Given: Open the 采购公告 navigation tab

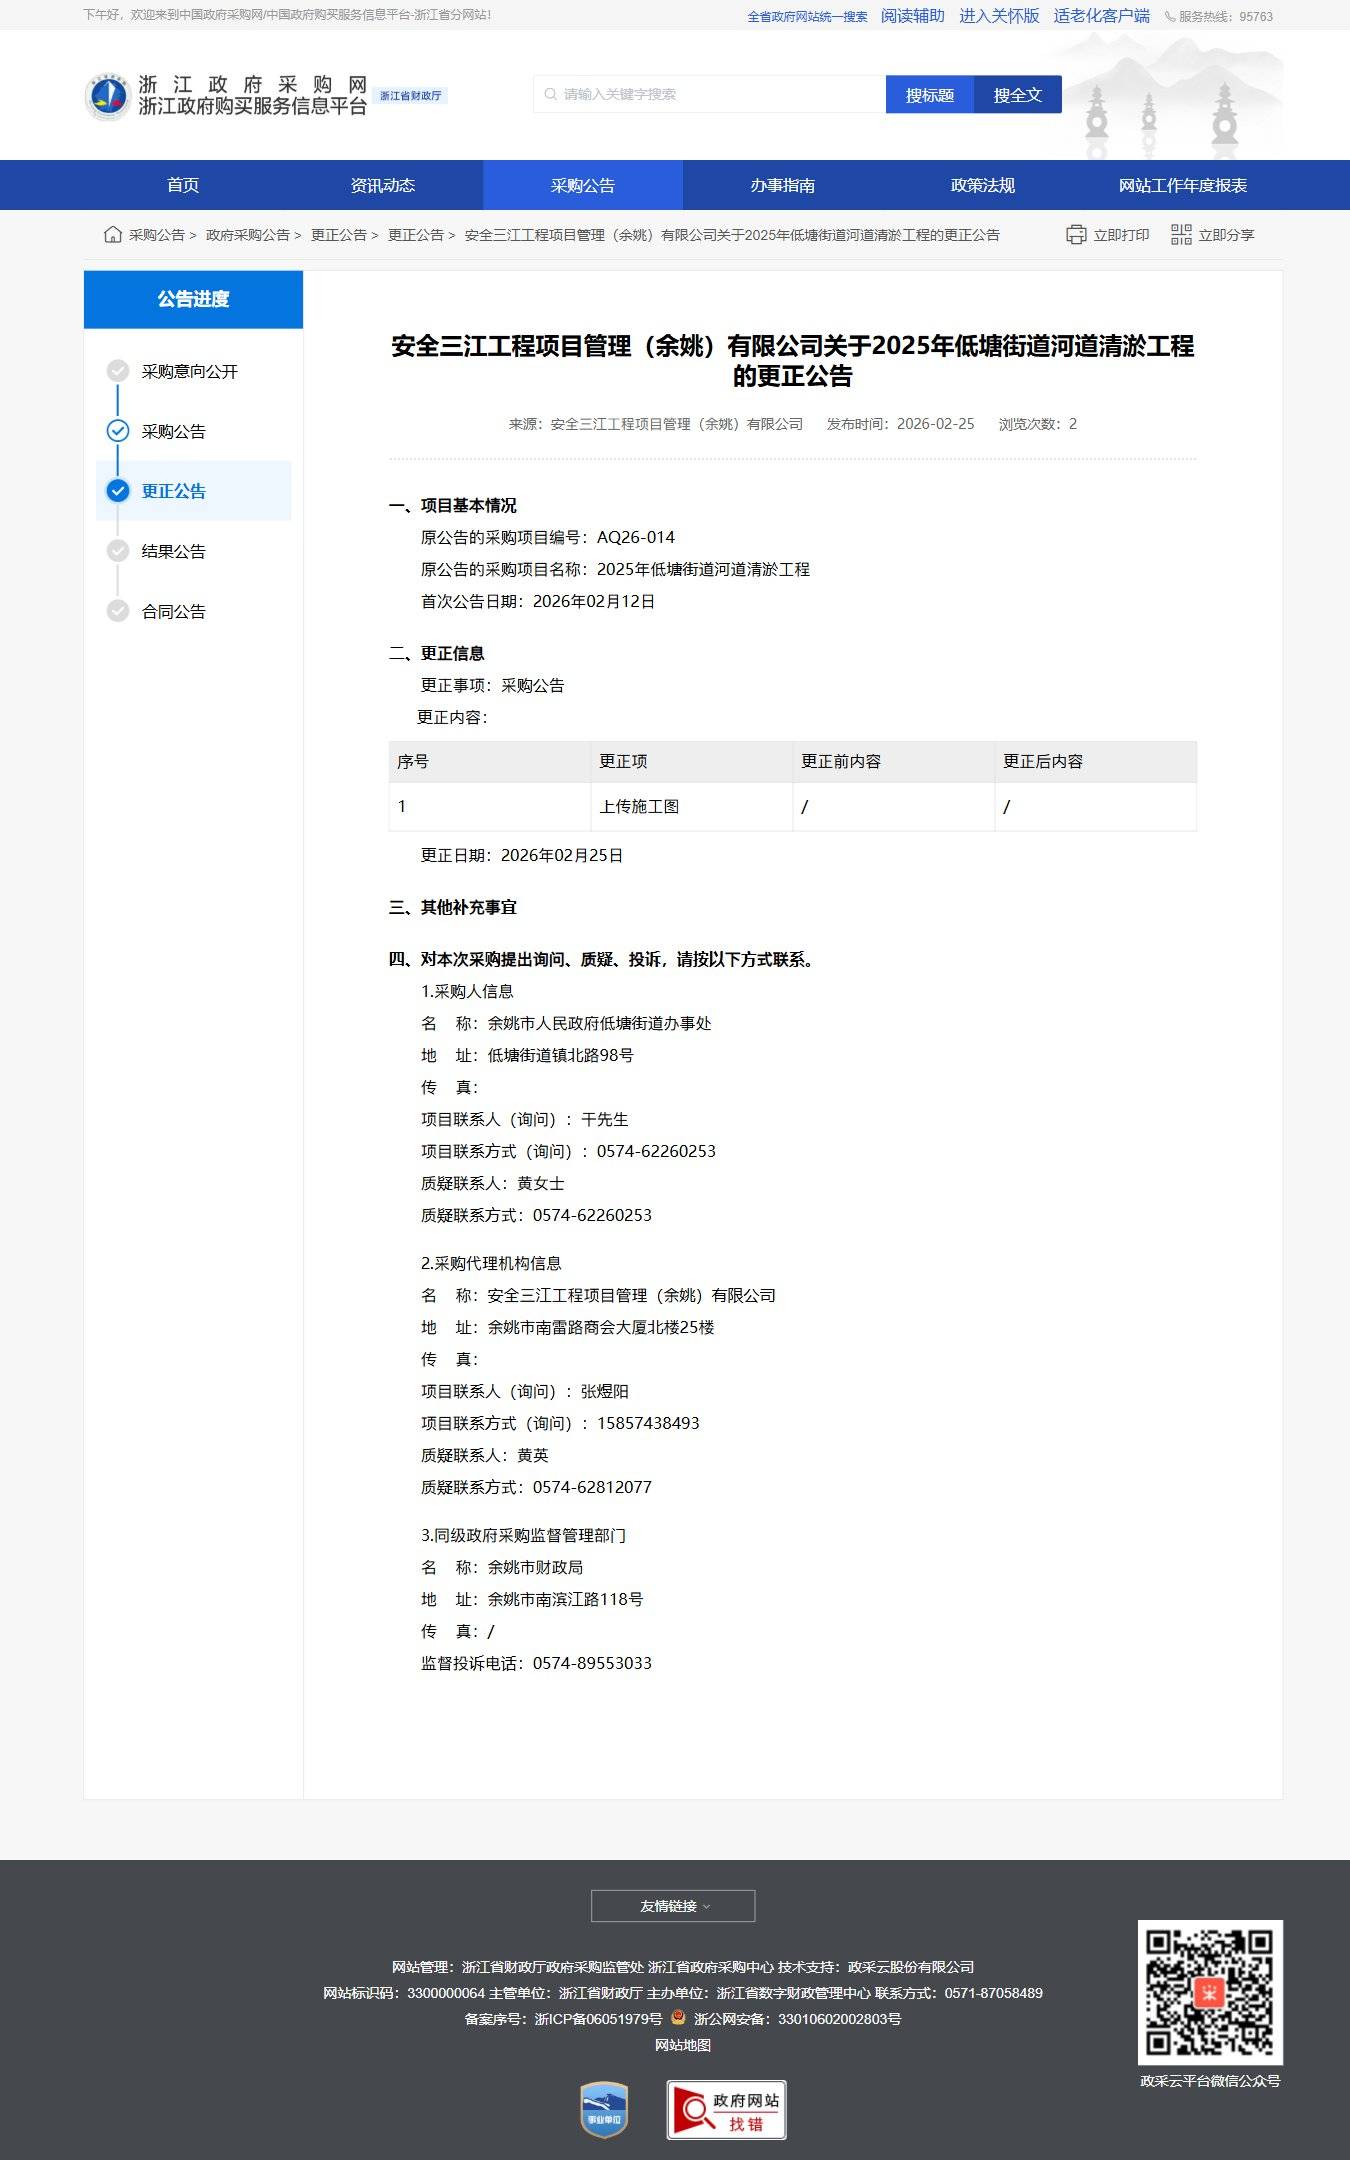Looking at the screenshot, I should 582,185.
